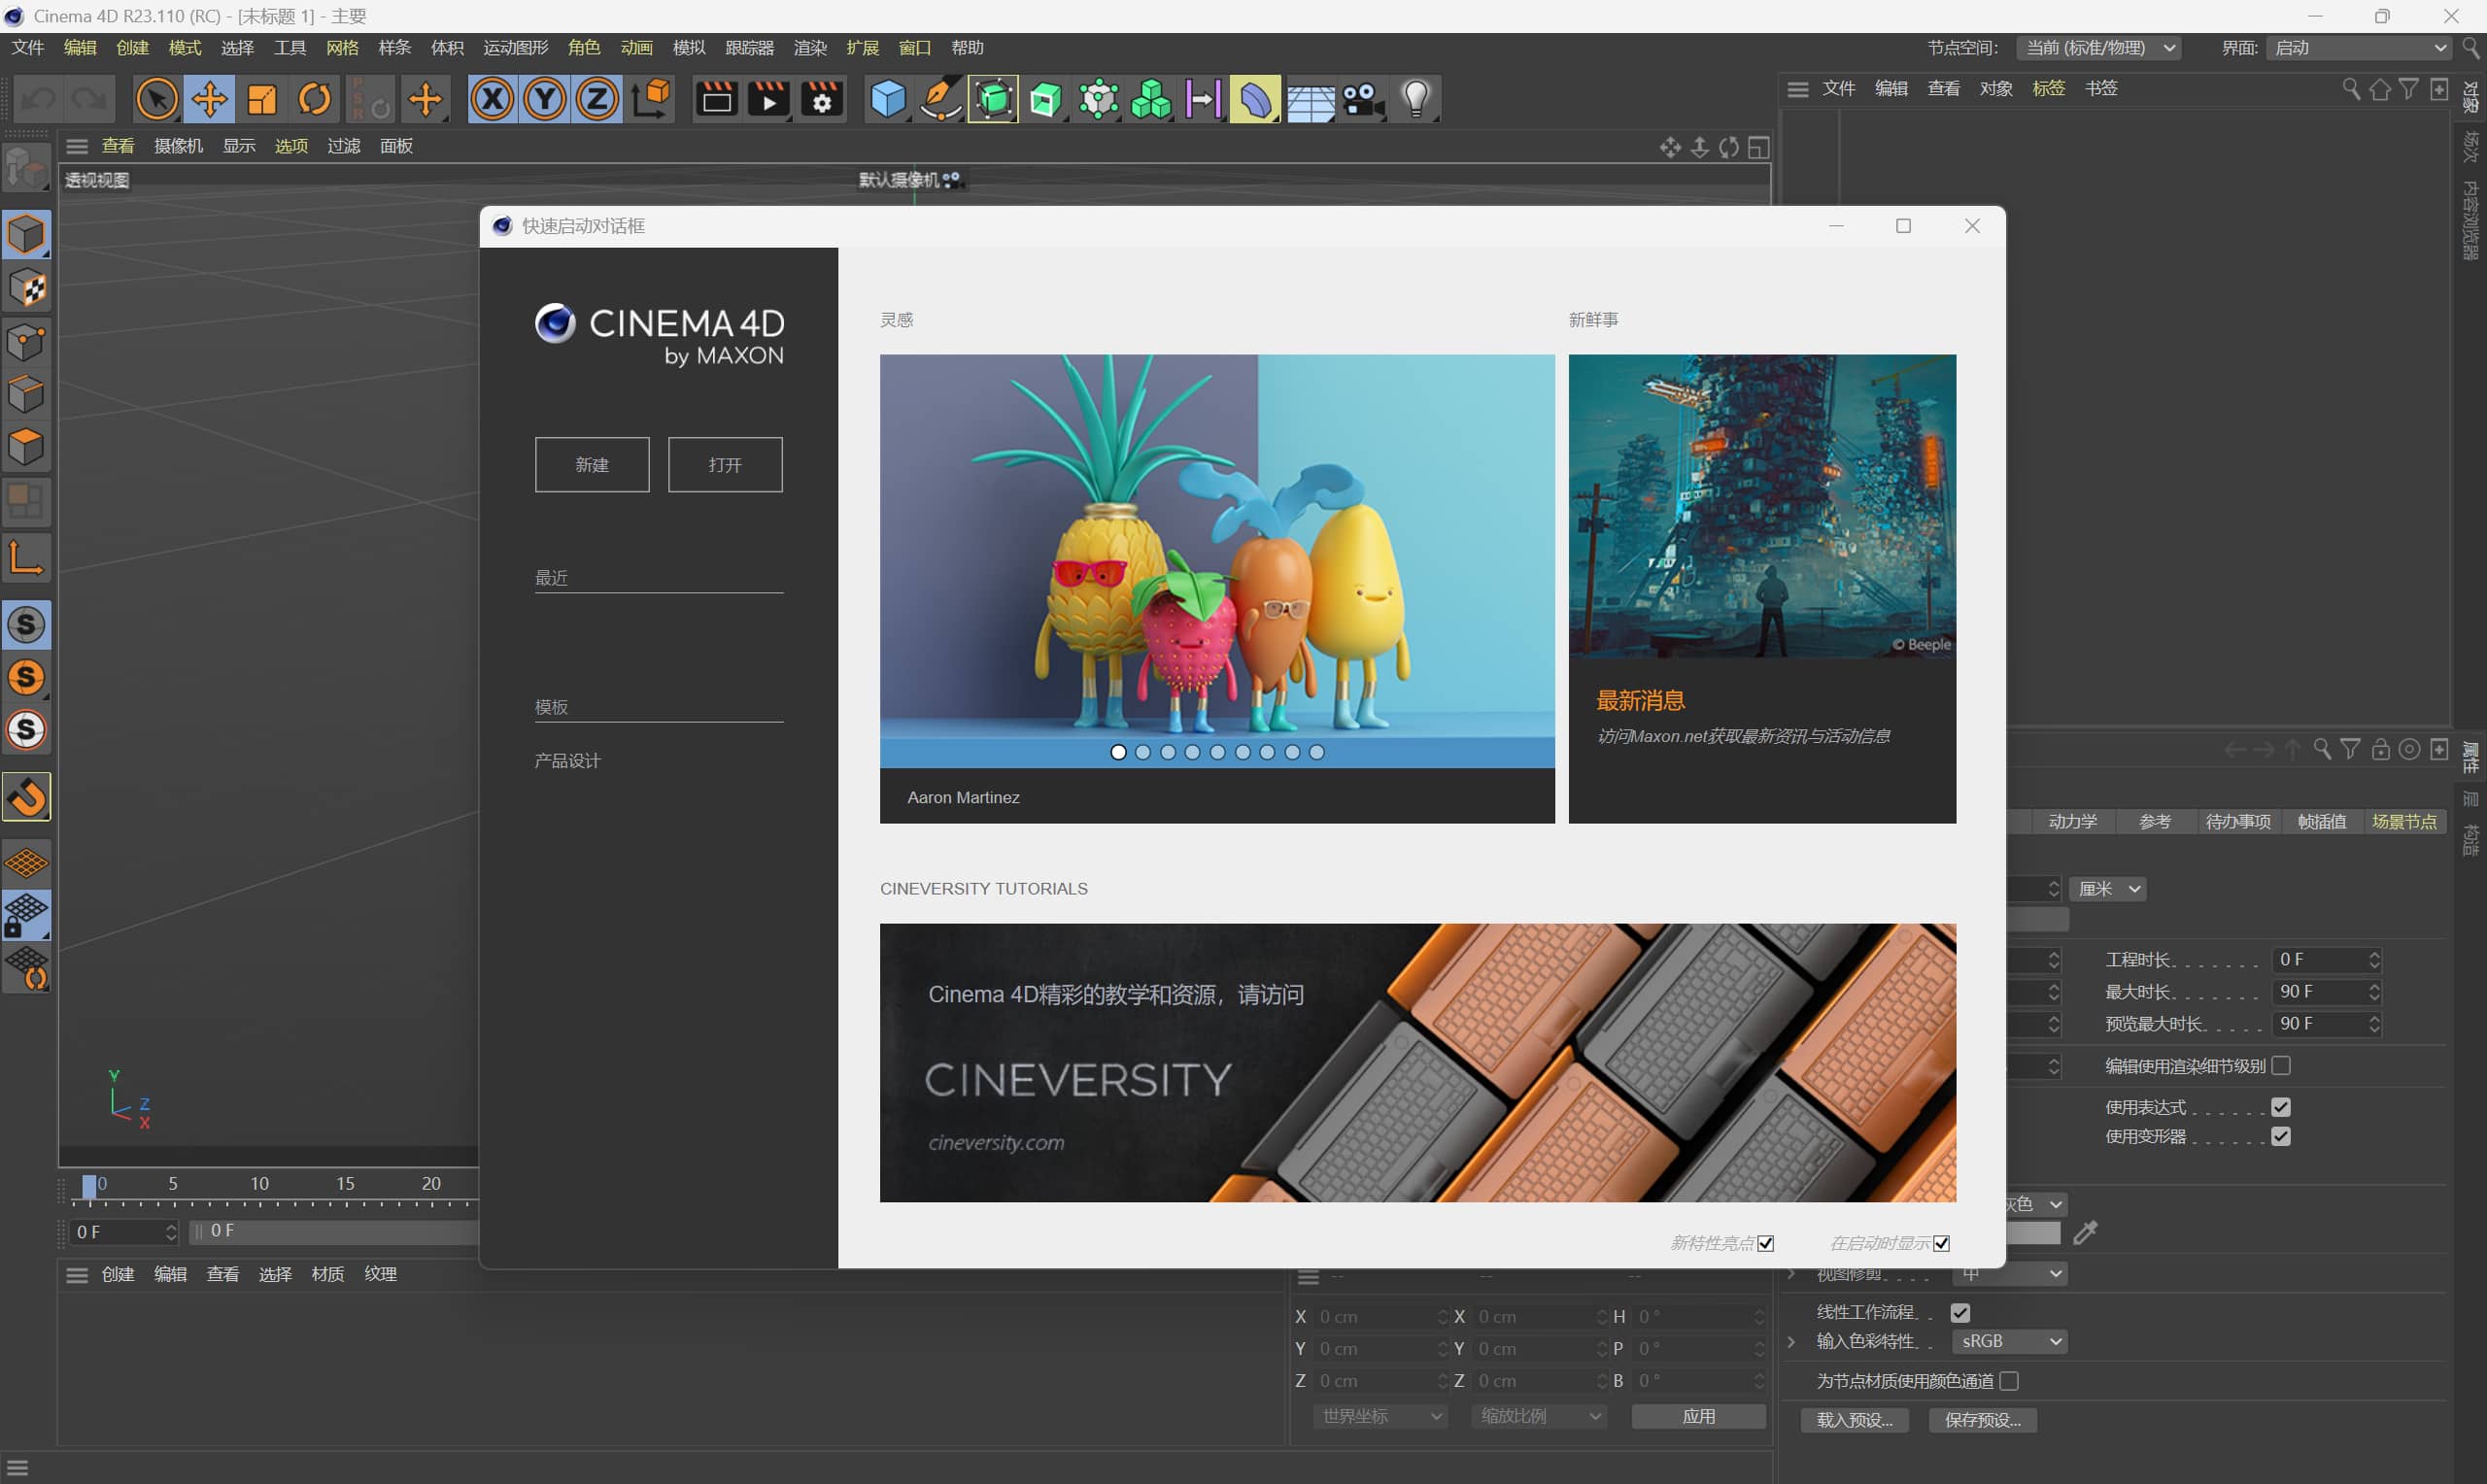Click the 新建 button in quick start dialog
Viewport: 2487px width, 1484px height.
coord(592,464)
